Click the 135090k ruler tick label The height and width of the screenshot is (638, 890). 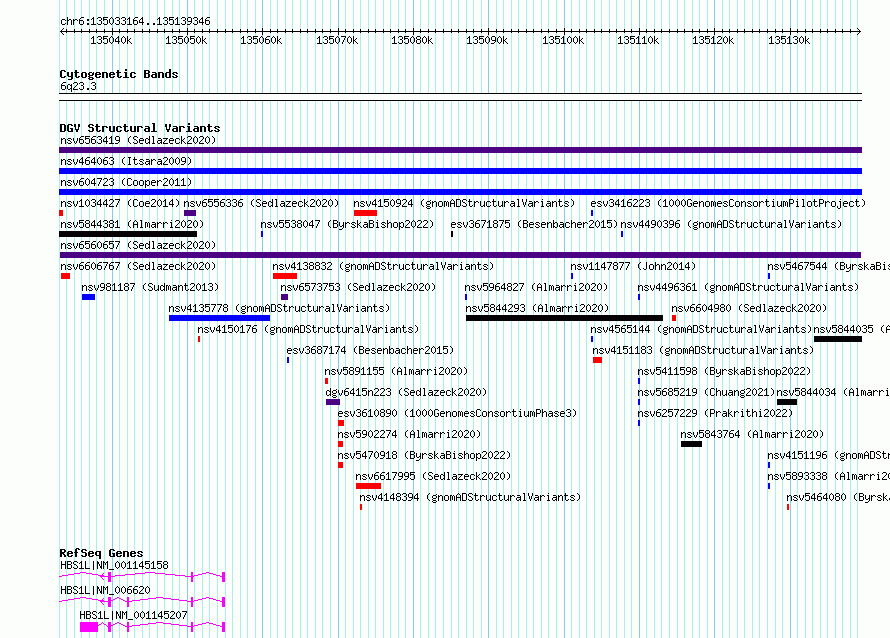pyautogui.click(x=487, y=40)
